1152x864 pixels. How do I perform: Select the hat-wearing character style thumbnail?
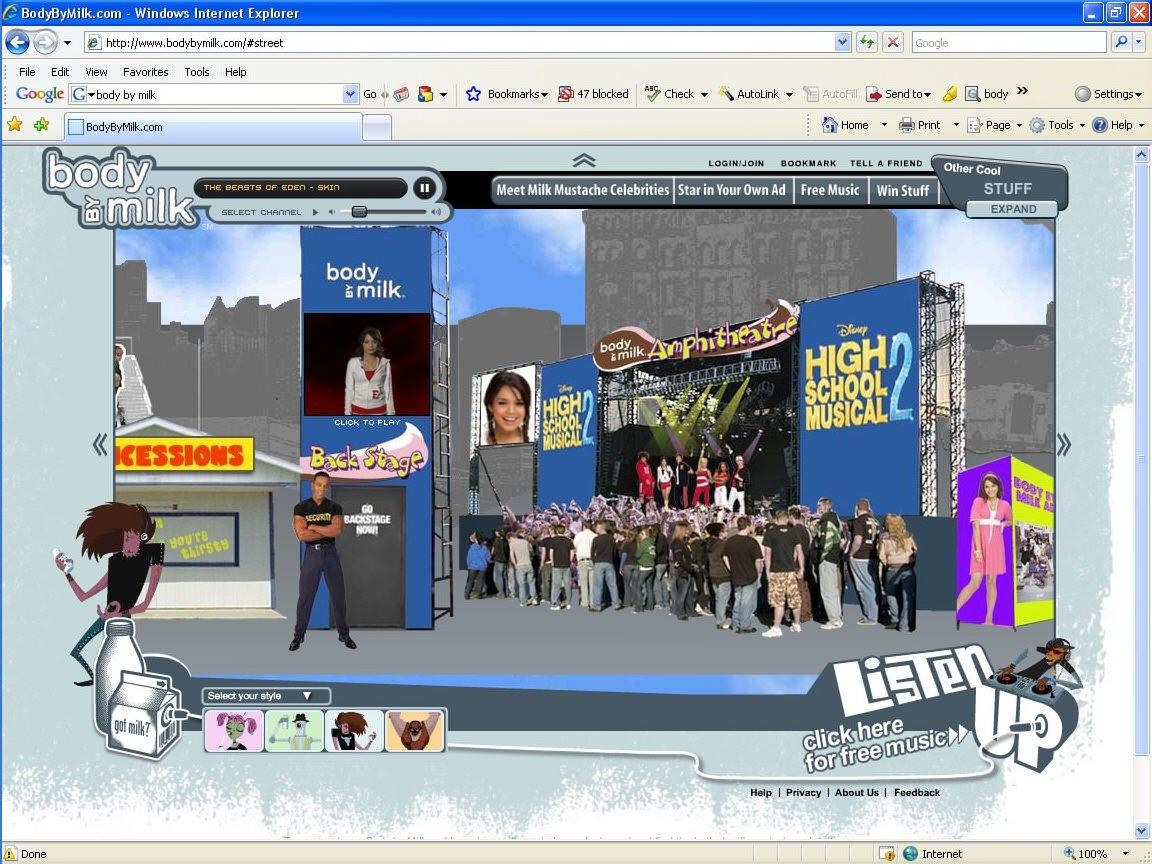(295, 730)
